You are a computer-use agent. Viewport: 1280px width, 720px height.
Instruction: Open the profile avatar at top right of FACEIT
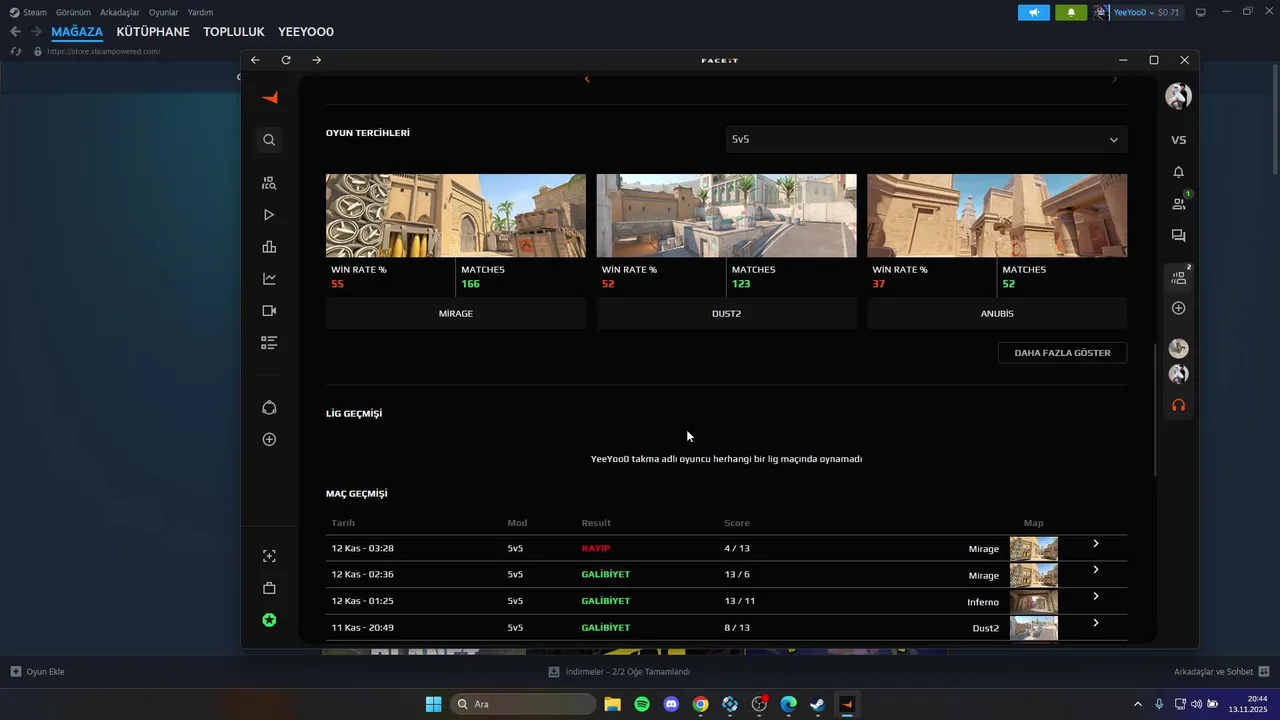pyautogui.click(x=1178, y=96)
